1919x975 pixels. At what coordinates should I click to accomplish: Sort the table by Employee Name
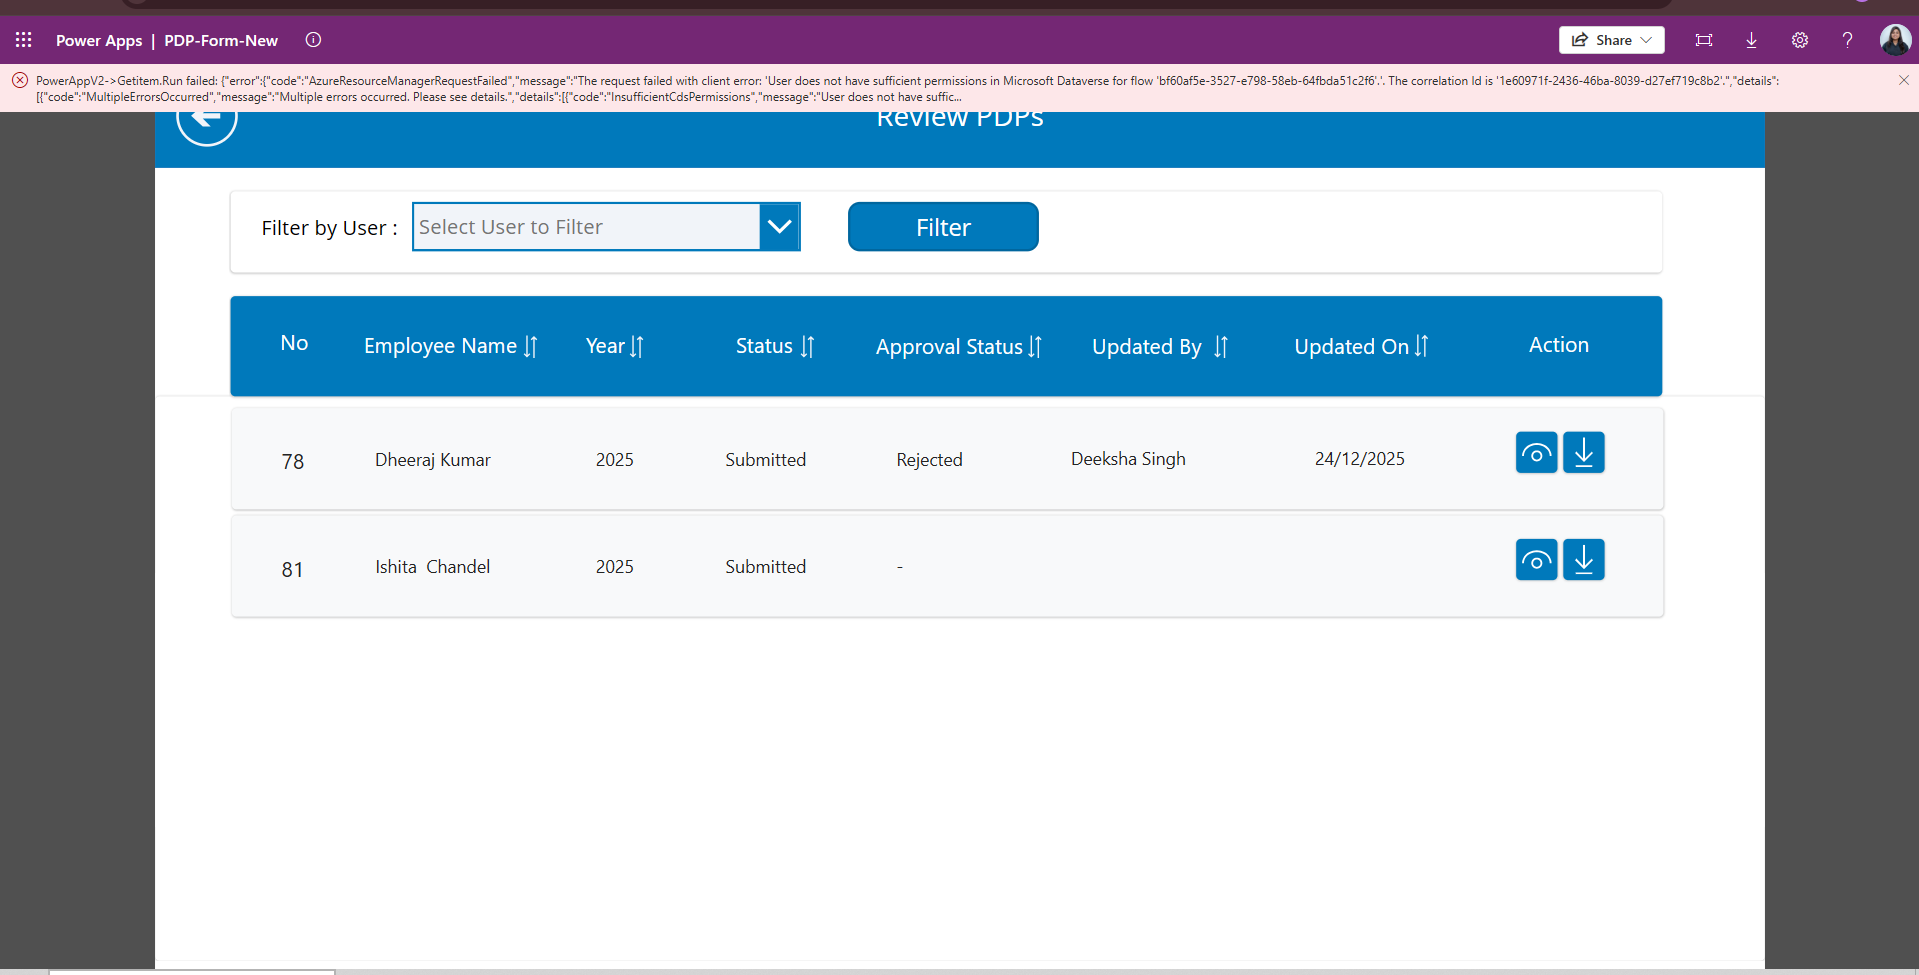pos(530,347)
